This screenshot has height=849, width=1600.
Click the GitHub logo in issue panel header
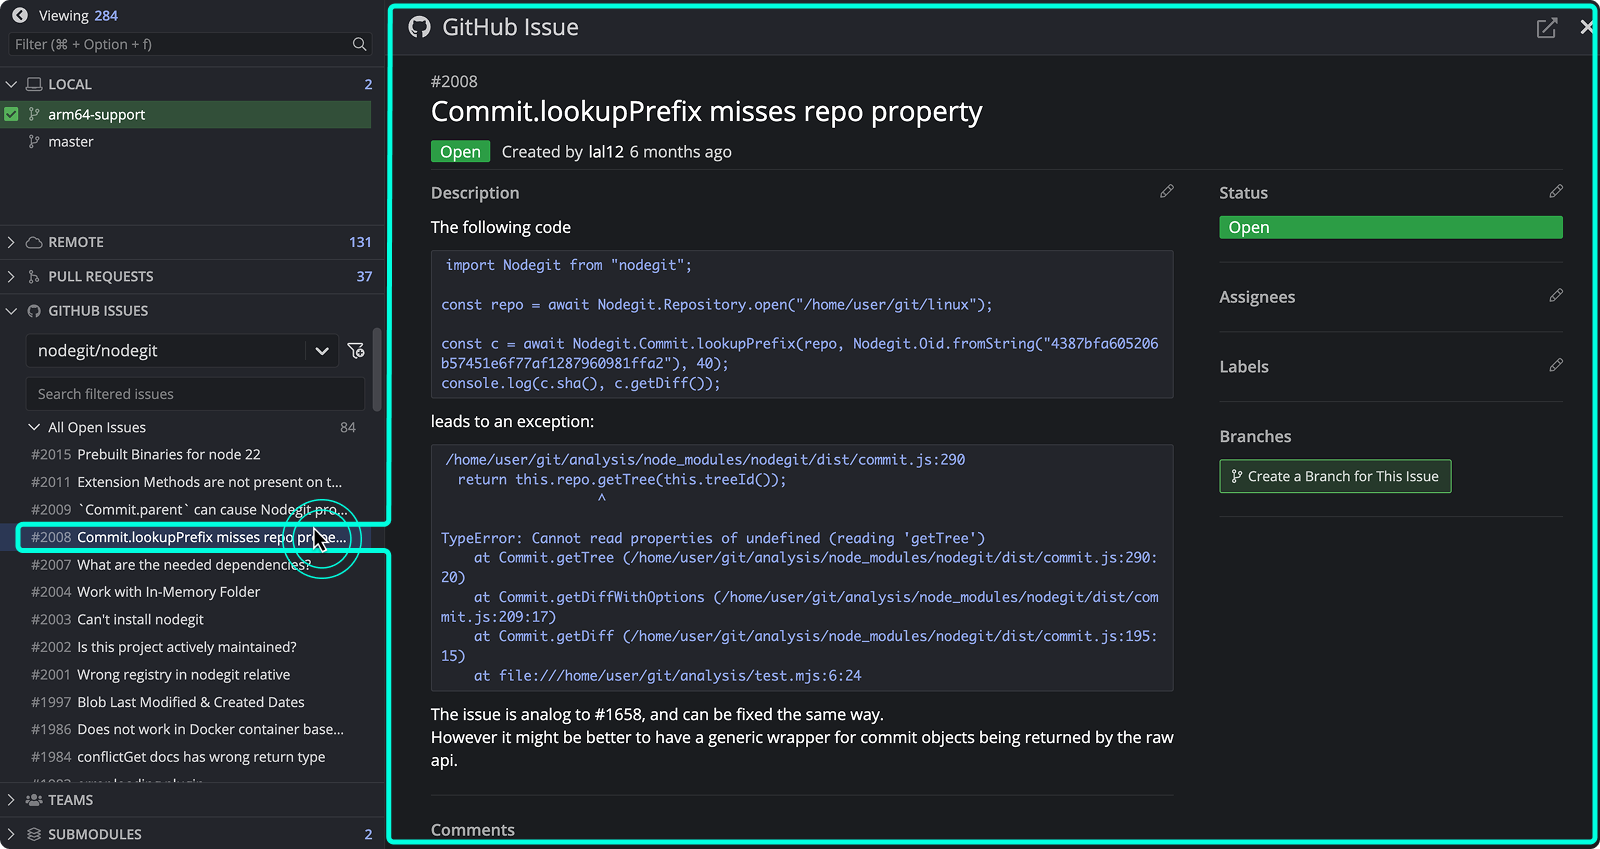[420, 27]
